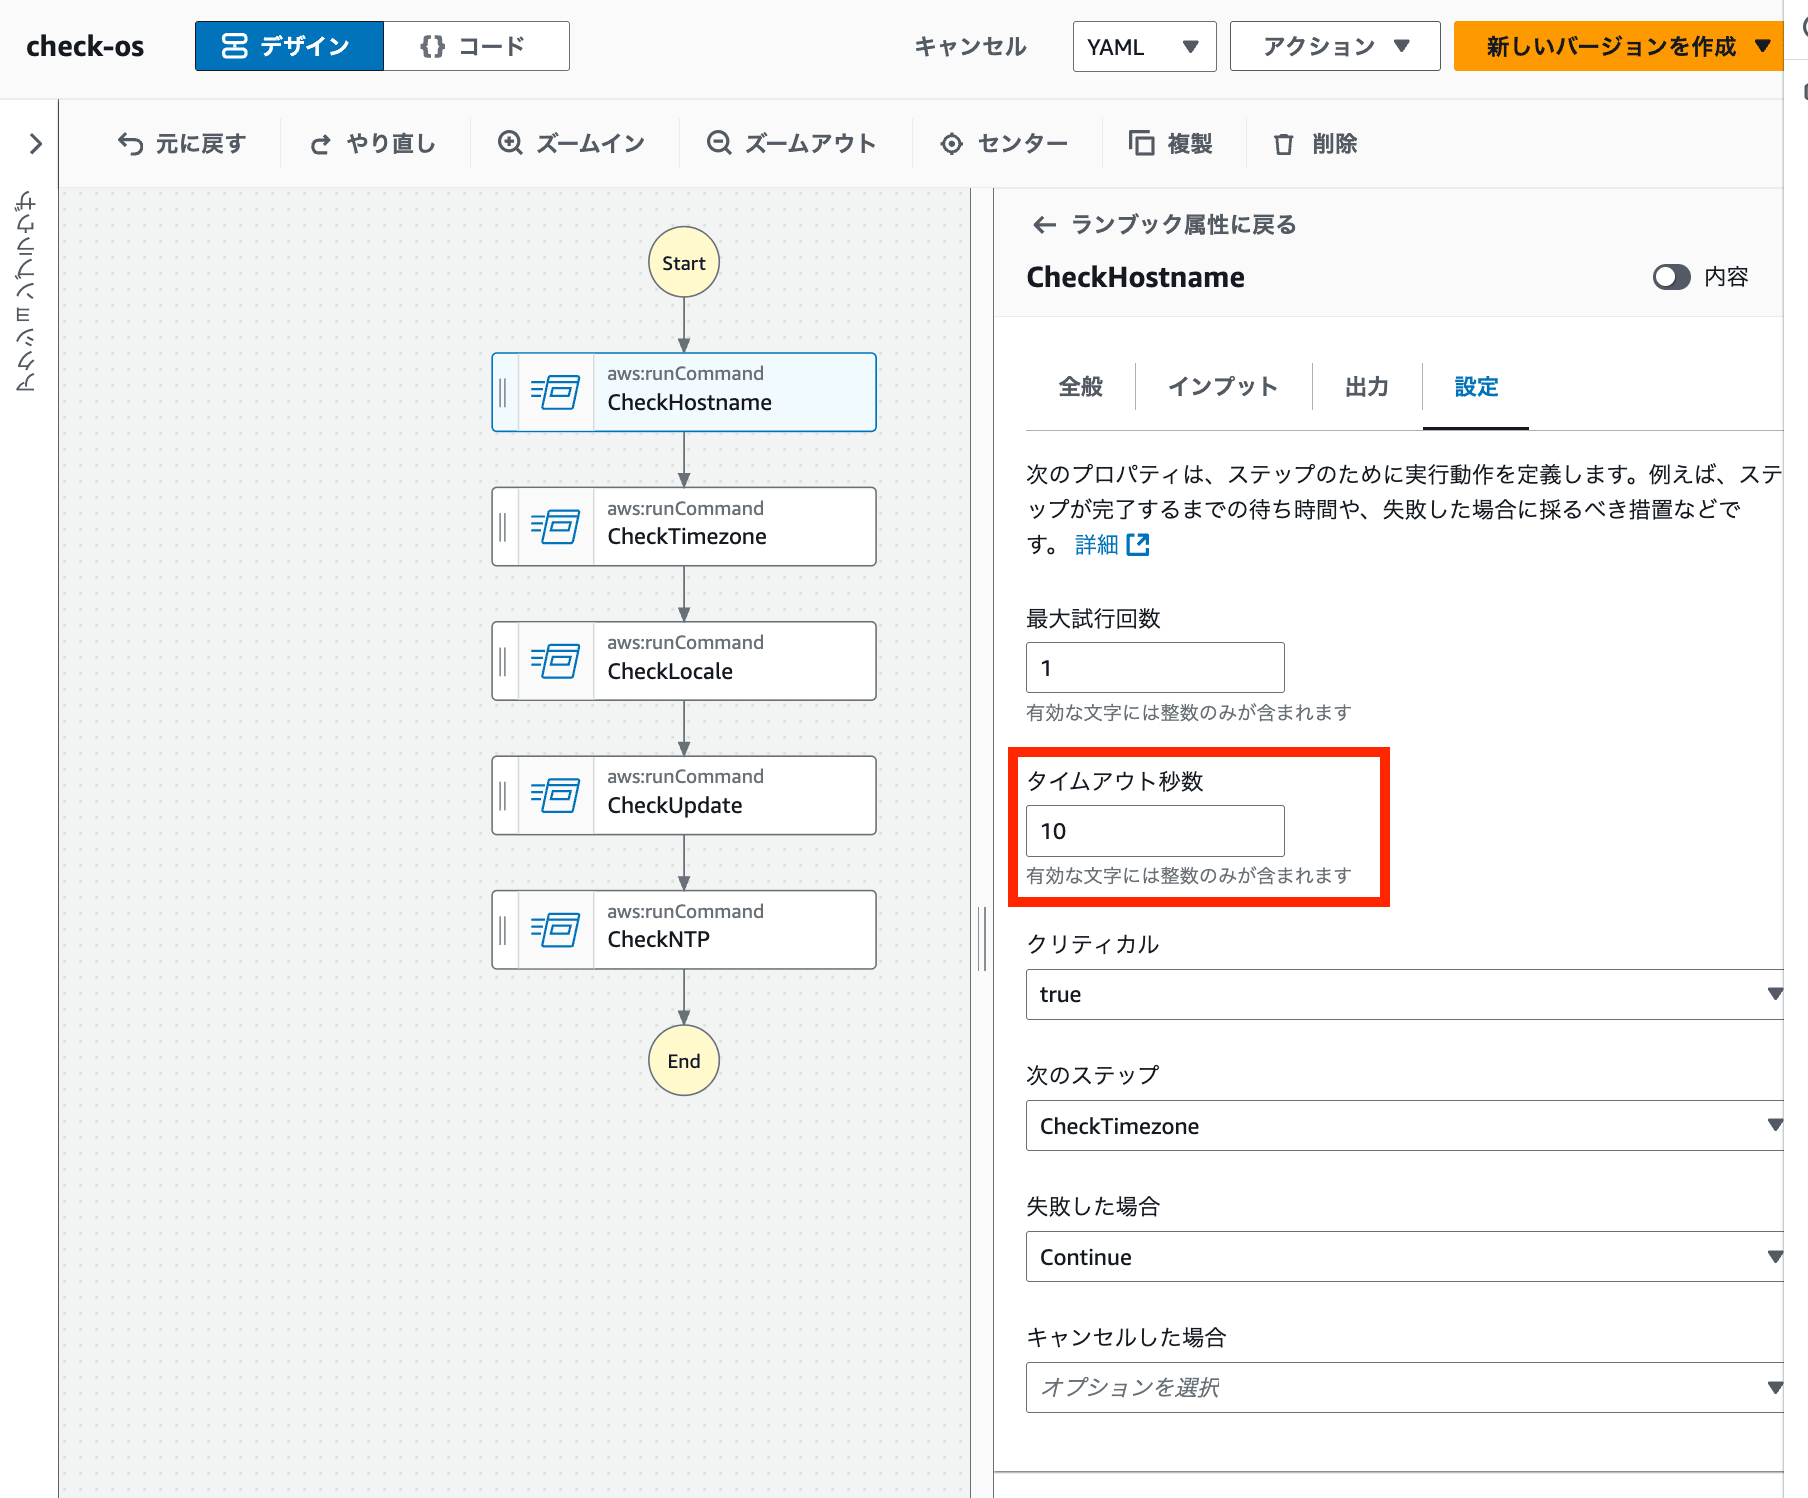Click the センター toolbar label
1808x1498 pixels.
(x=1022, y=144)
